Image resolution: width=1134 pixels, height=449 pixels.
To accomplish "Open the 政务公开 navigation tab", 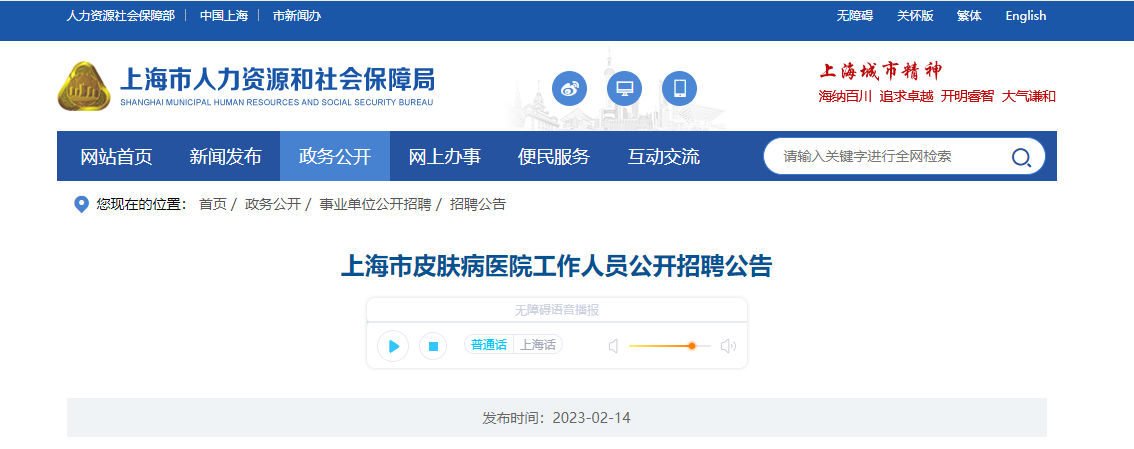I will (335, 156).
